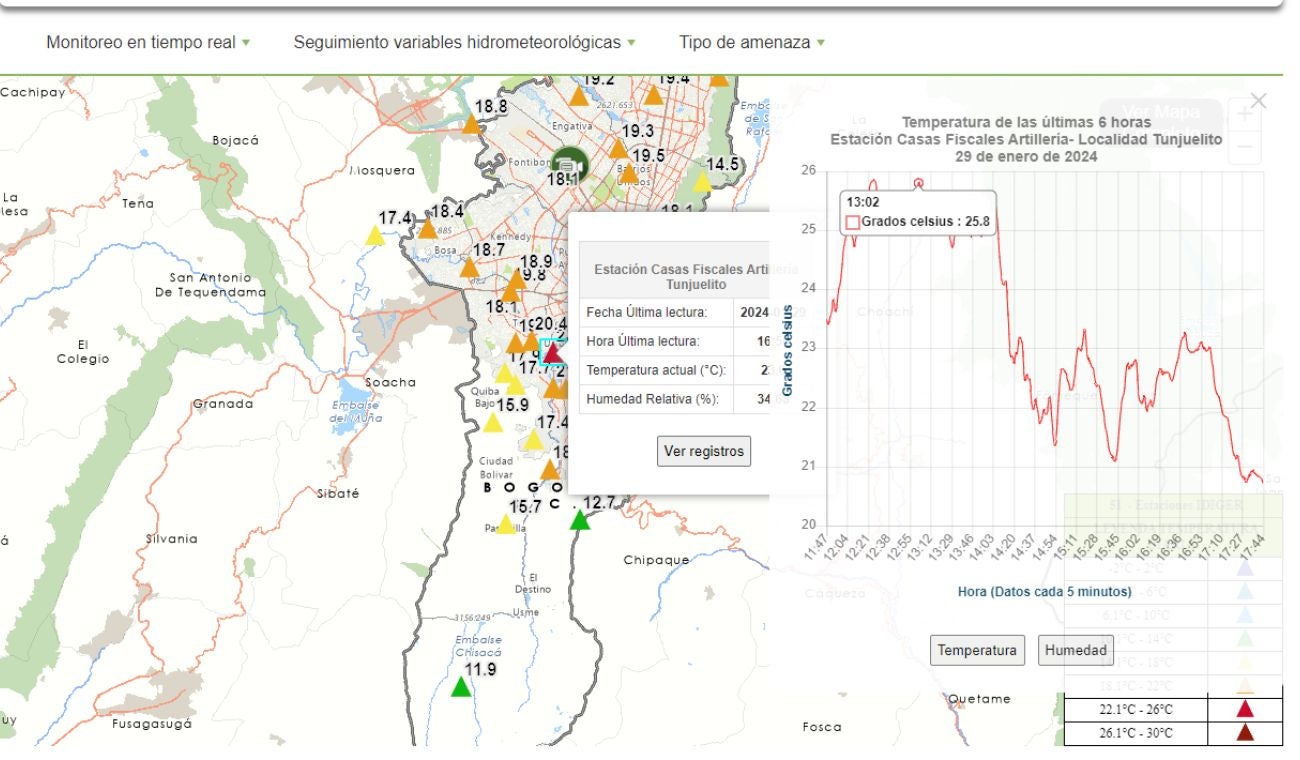
Task: Expand the Tipo de amenaza dropdown
Action: pos(751,43)
